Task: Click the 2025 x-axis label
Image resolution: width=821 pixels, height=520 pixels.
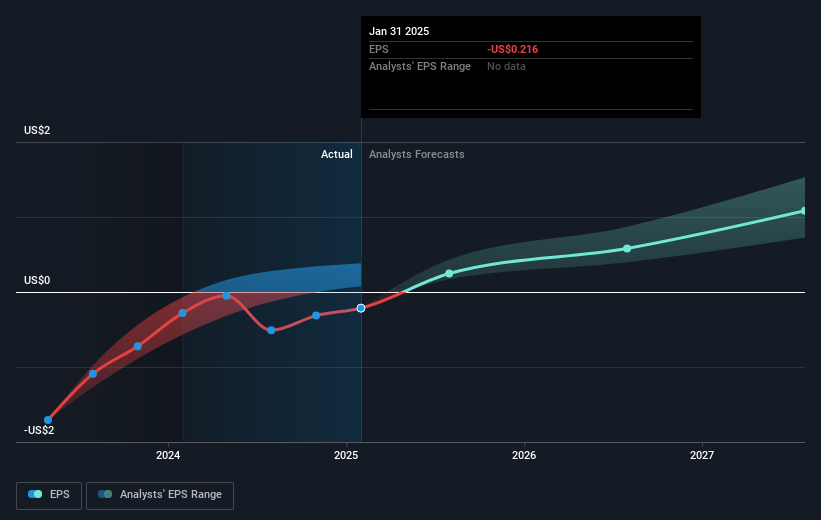Action: 346,455
